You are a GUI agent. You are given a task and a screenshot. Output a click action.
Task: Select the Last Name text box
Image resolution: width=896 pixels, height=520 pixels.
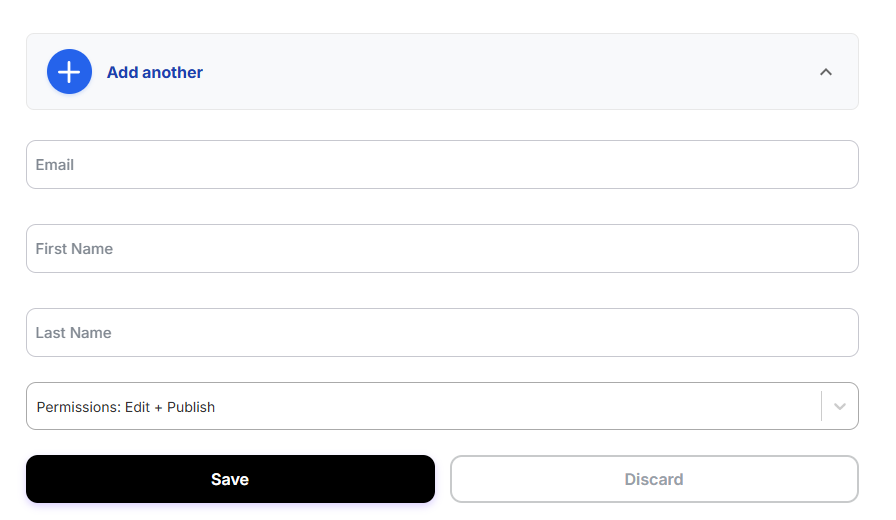tap(442, 333)
